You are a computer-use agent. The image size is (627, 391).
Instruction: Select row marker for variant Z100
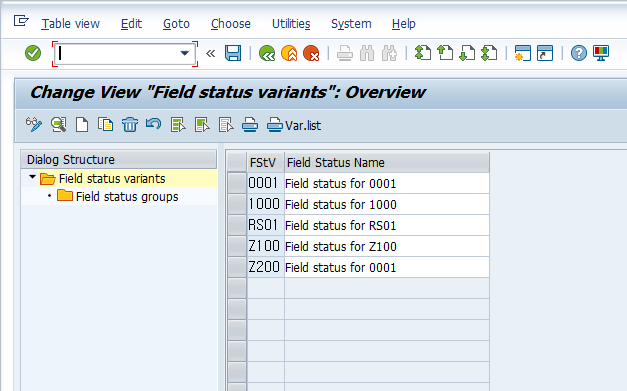pos(237,246)
